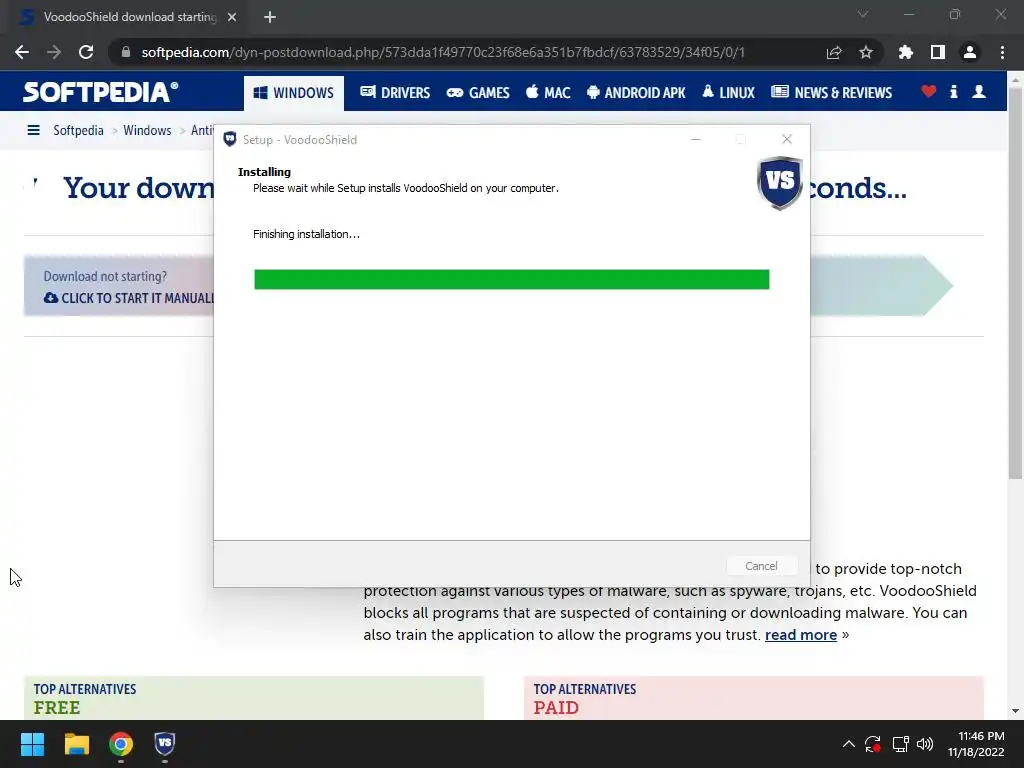Click the VS shield logo in installer

pos(780,183)
